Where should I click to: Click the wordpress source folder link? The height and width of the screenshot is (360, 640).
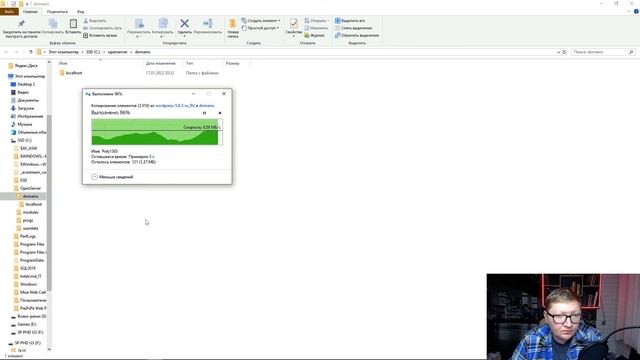click(175, 106)
